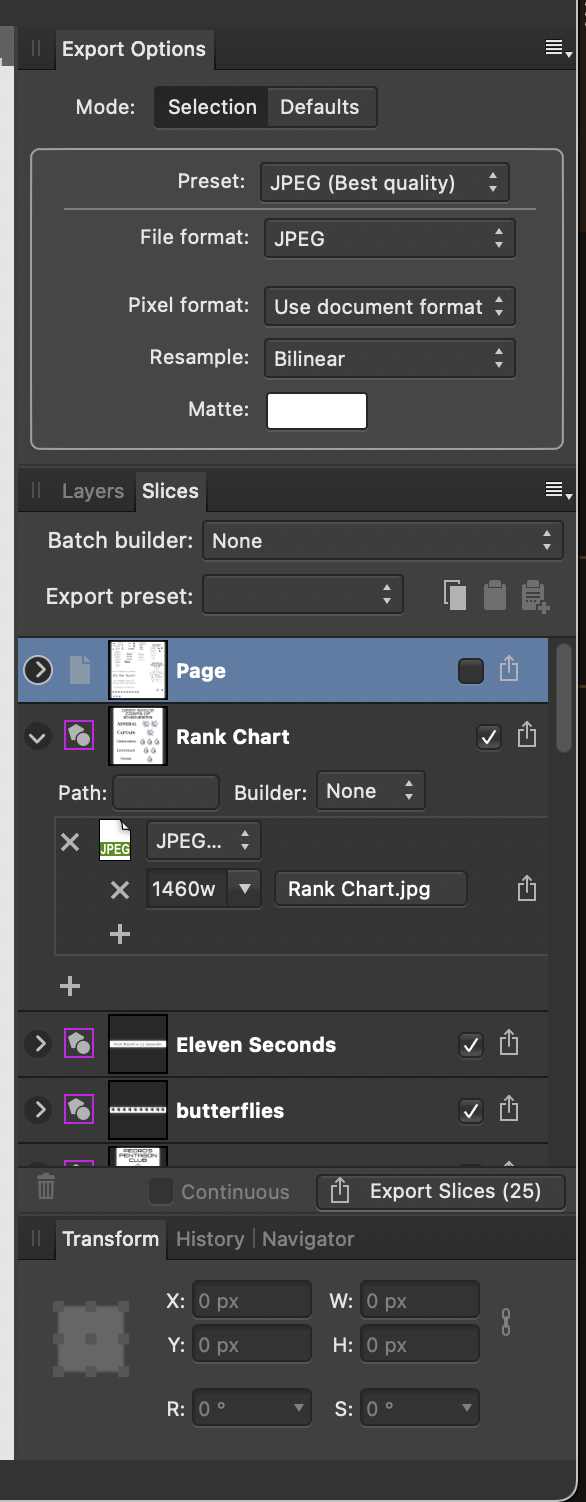The width and height of the screenshot is (586, 1502).
Task: Export the Page slice icon
Action: point(509,670)
